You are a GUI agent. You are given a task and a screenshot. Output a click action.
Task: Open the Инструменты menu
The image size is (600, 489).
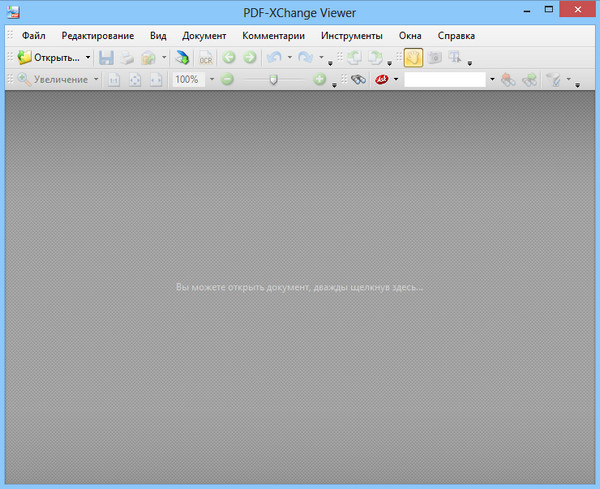point(352,36)
